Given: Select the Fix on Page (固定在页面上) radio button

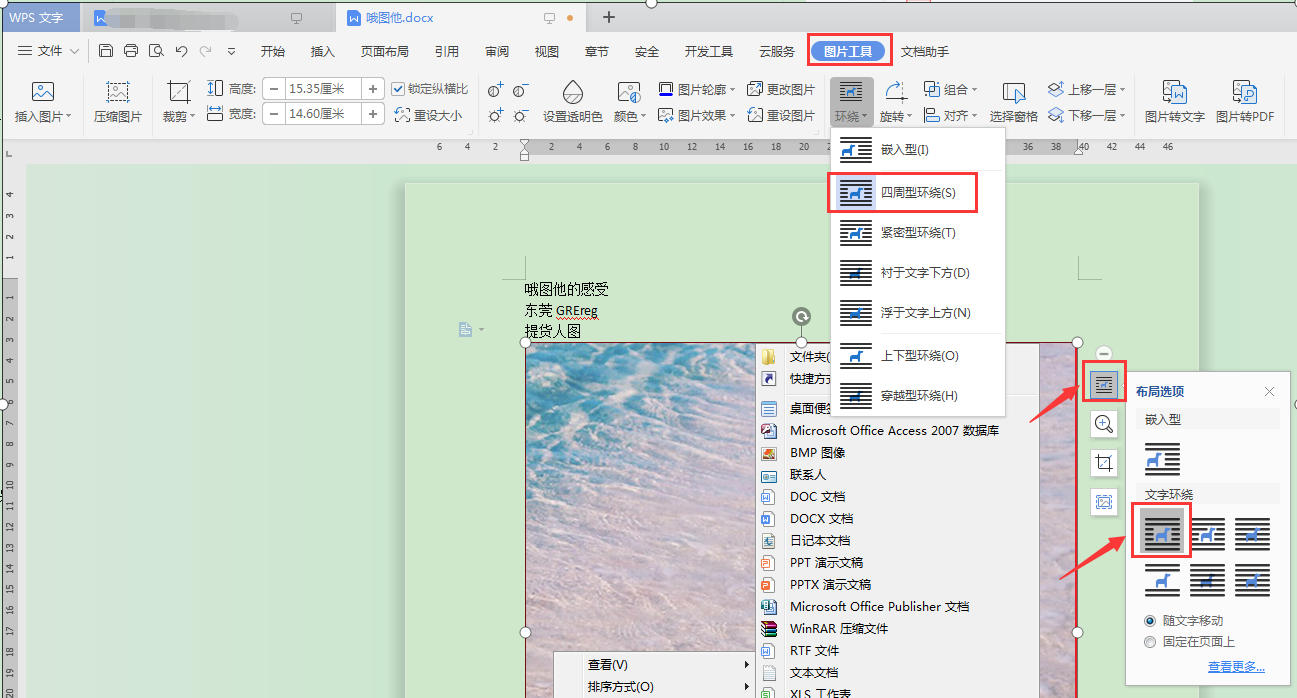Looking at the screenshot, I should tap(1150, 642).
